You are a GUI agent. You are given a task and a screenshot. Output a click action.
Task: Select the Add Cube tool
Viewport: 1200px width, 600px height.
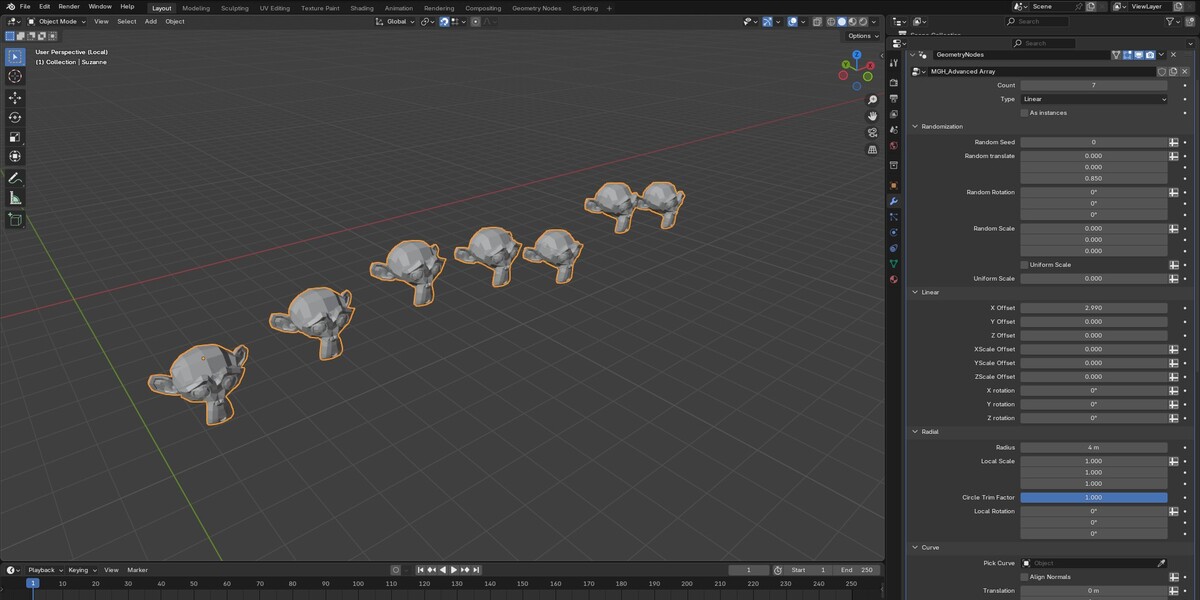coord(15,219)
